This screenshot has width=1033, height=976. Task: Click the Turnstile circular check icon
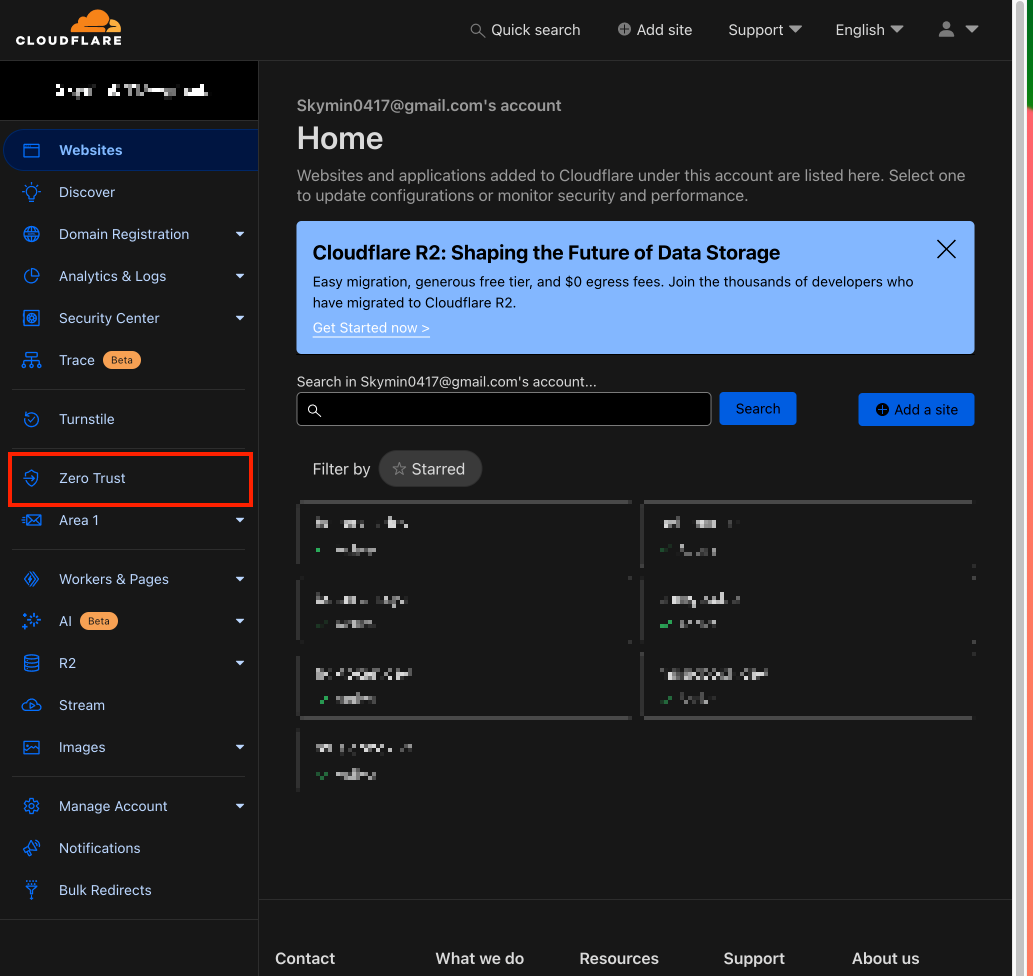point(32,419)
